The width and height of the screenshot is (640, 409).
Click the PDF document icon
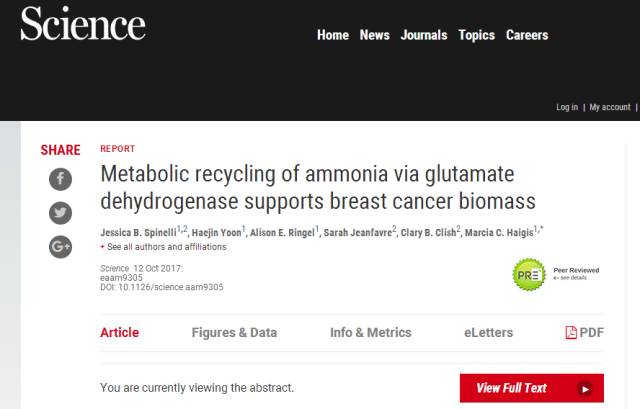tap(571, 333)
